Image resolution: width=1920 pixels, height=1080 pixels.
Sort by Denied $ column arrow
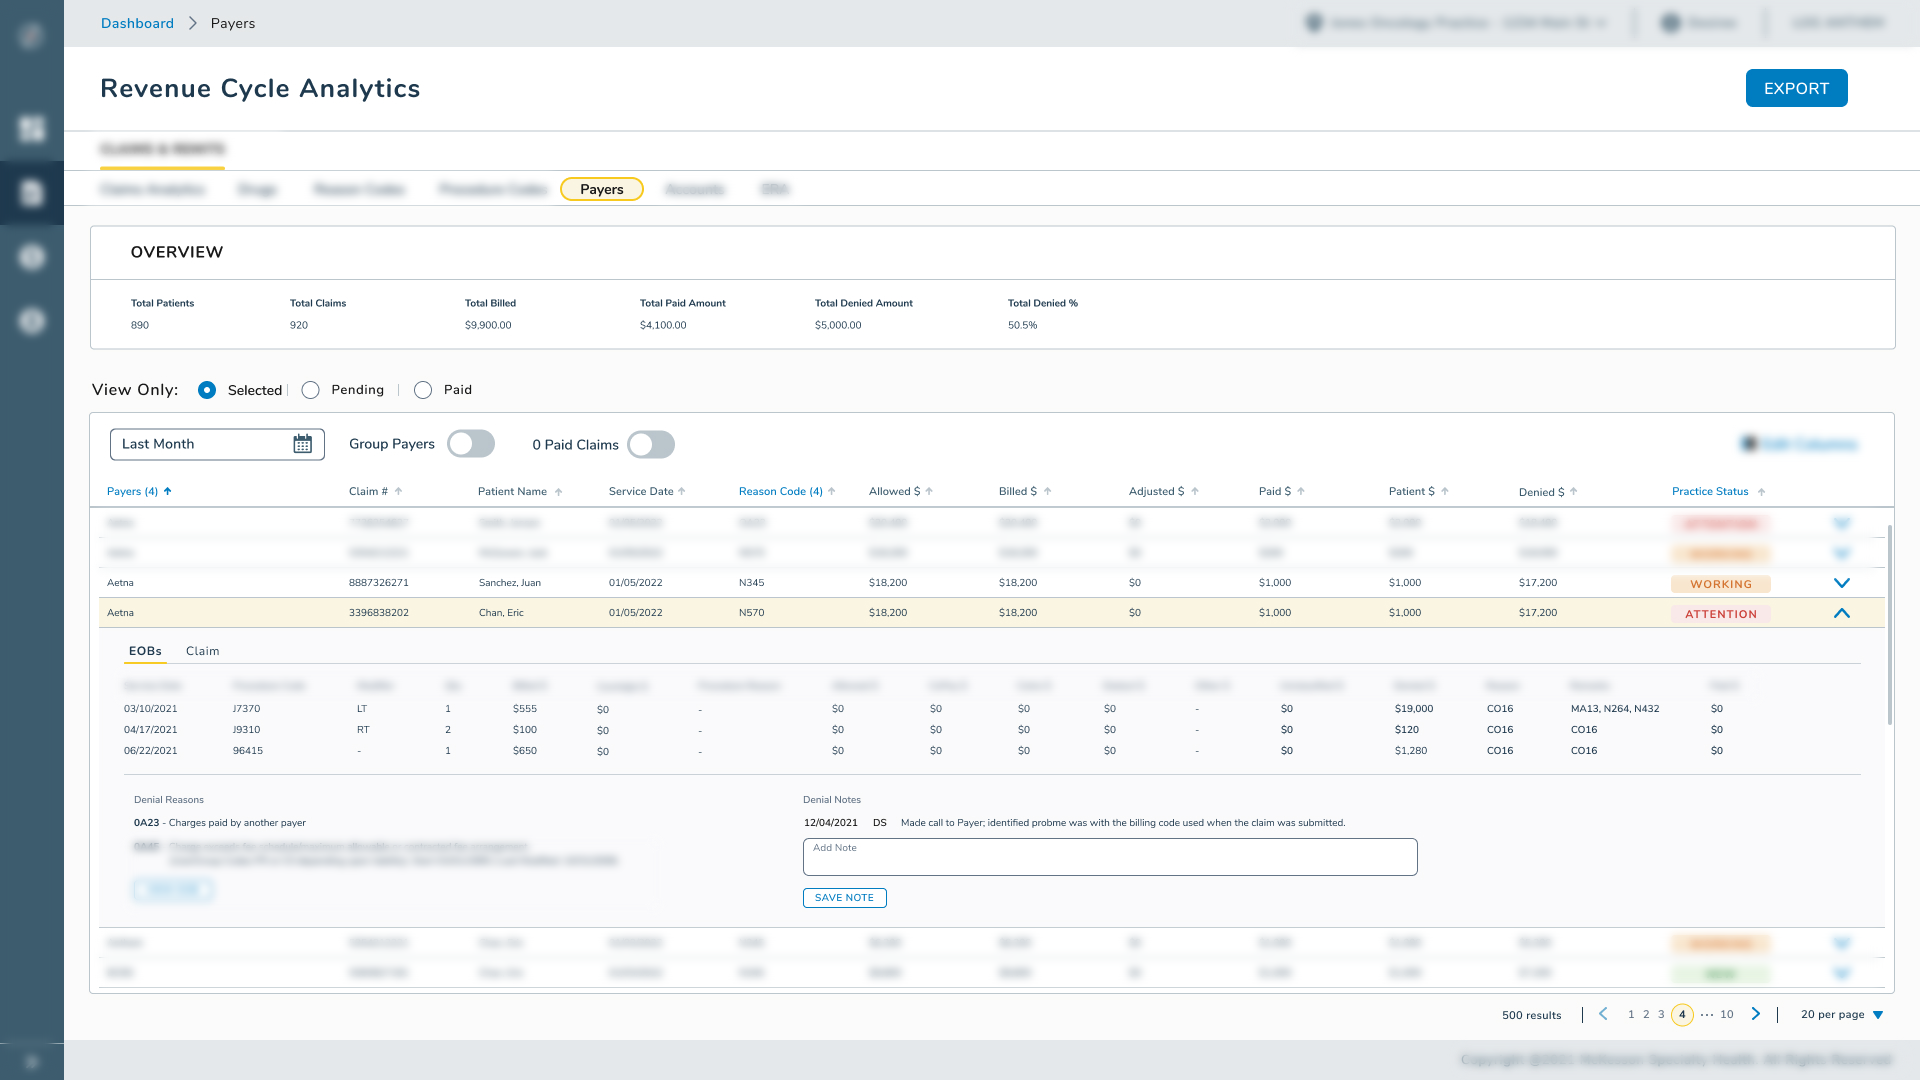click(1574, 491)
